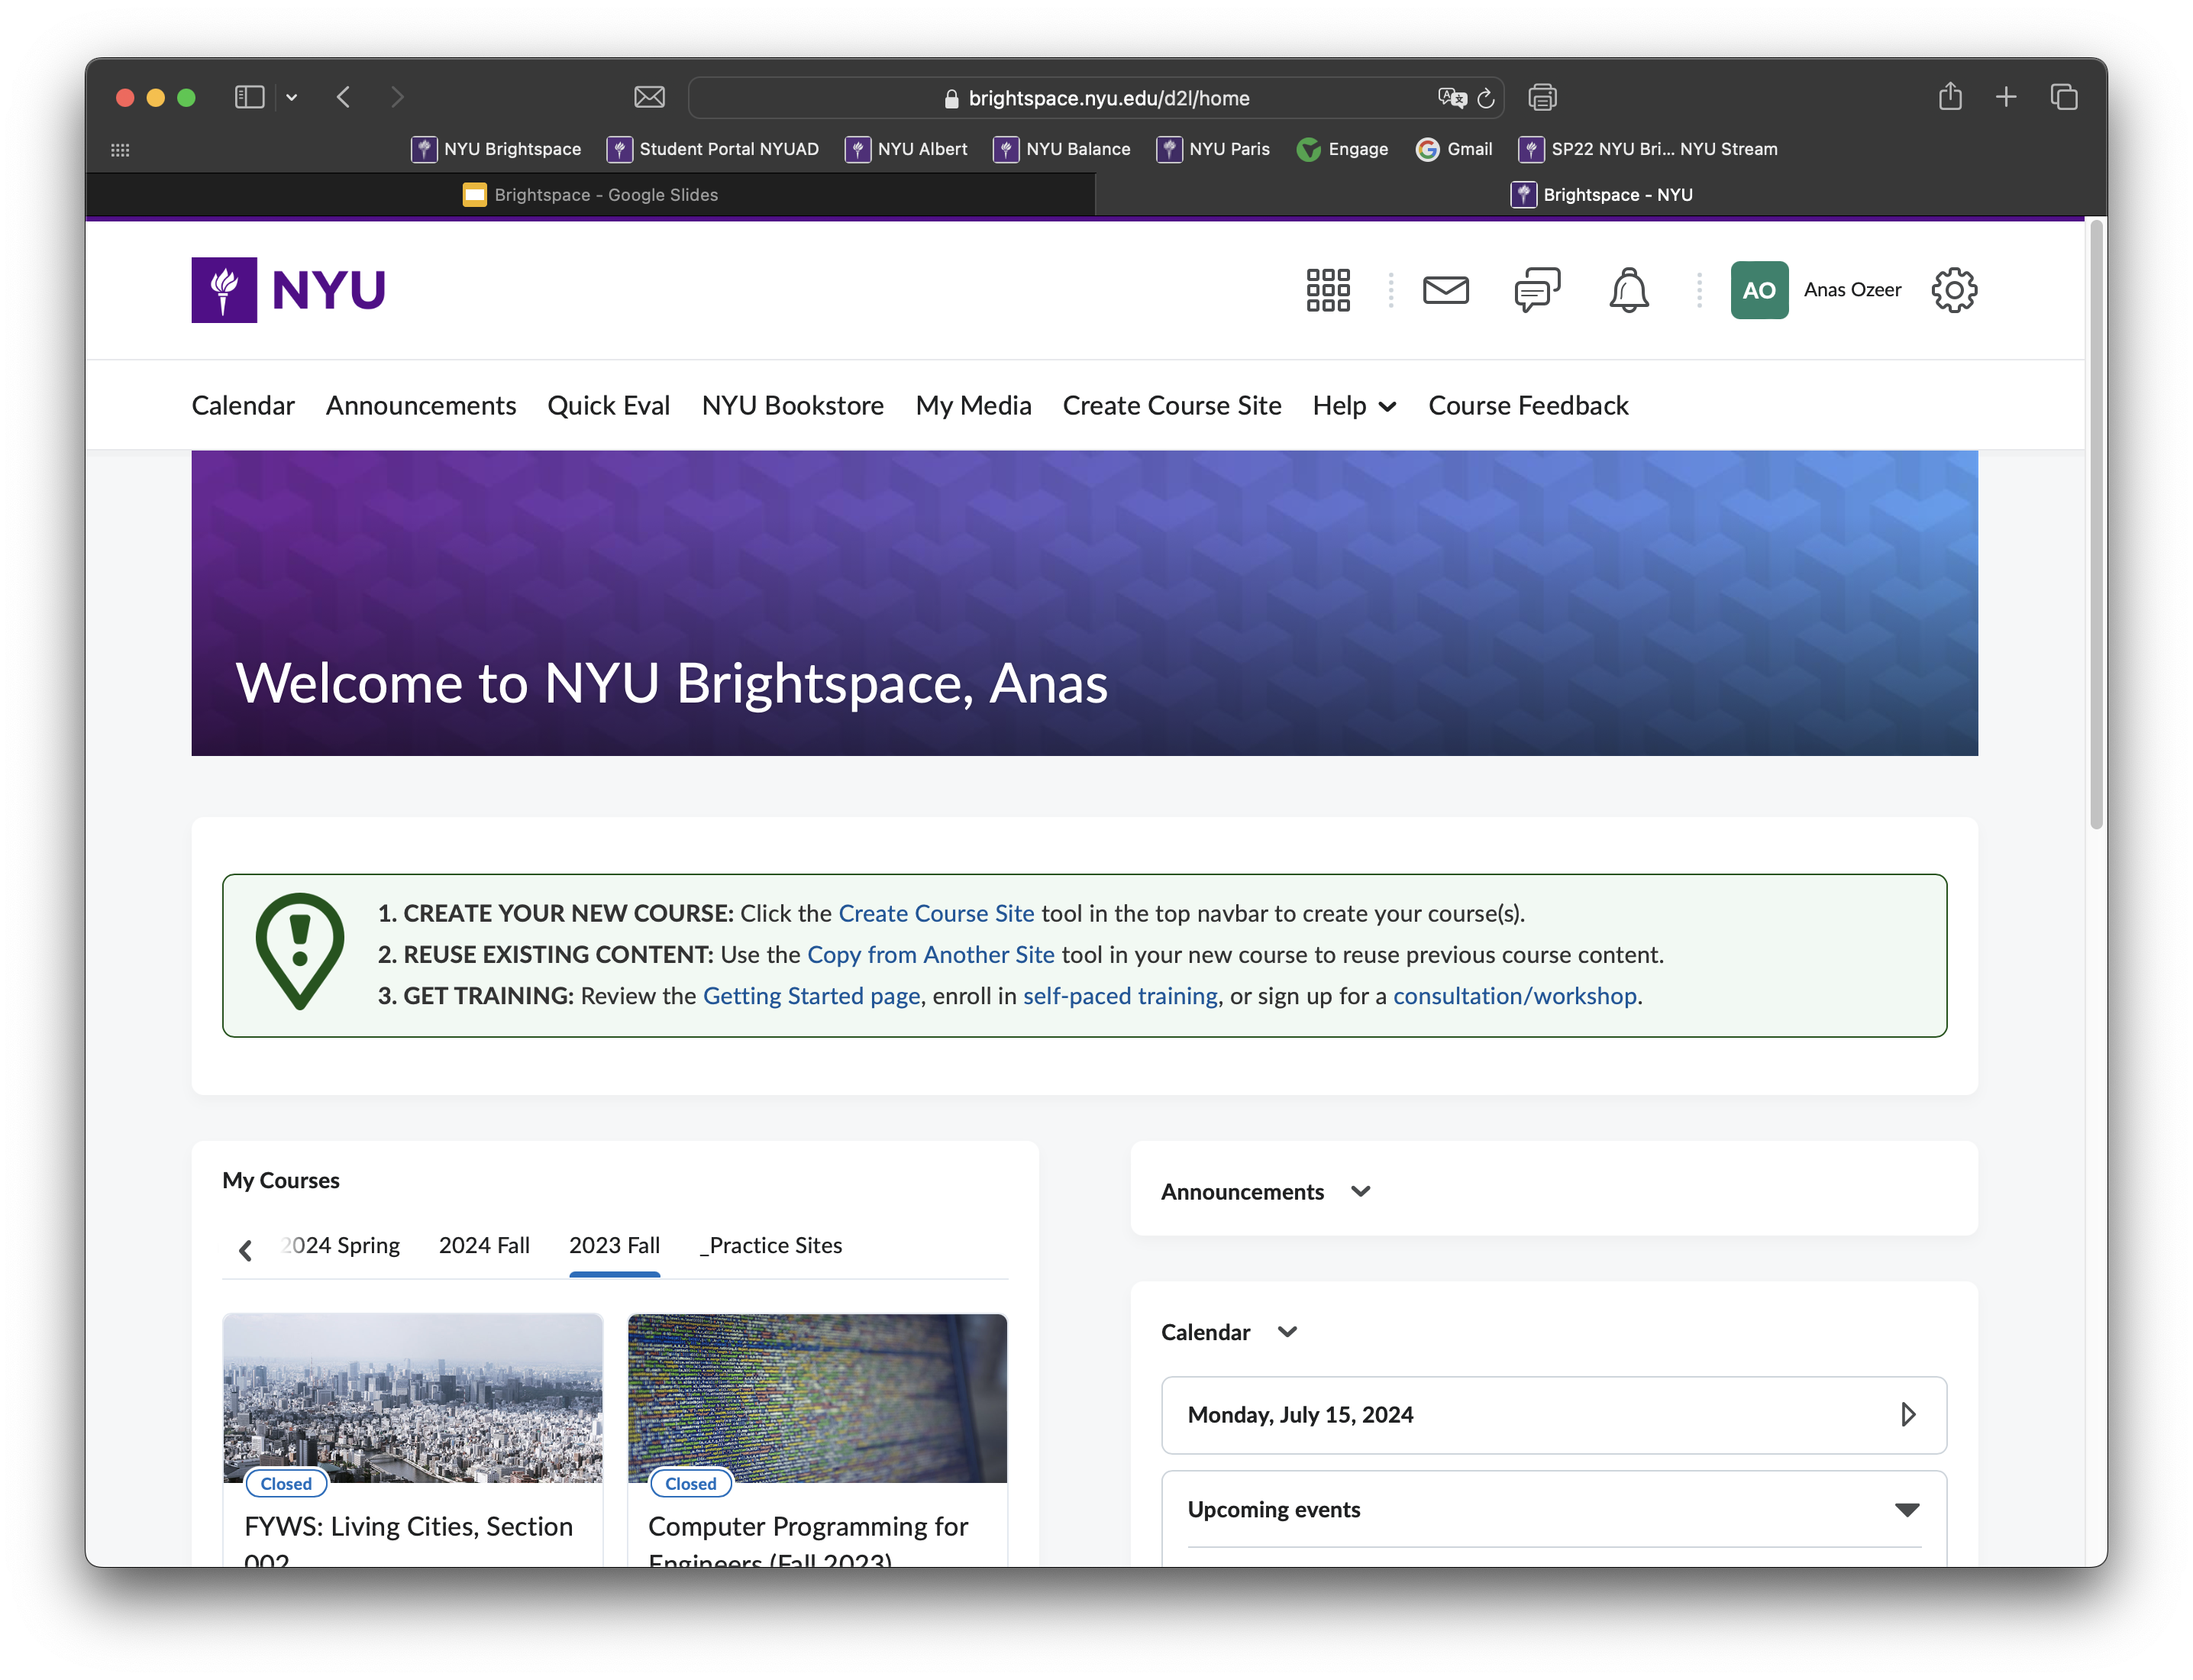The height and width of the screenshot is (1680, 2193).
Task: Click Create Course Site in the navbar
Action: coord(1172,406)
